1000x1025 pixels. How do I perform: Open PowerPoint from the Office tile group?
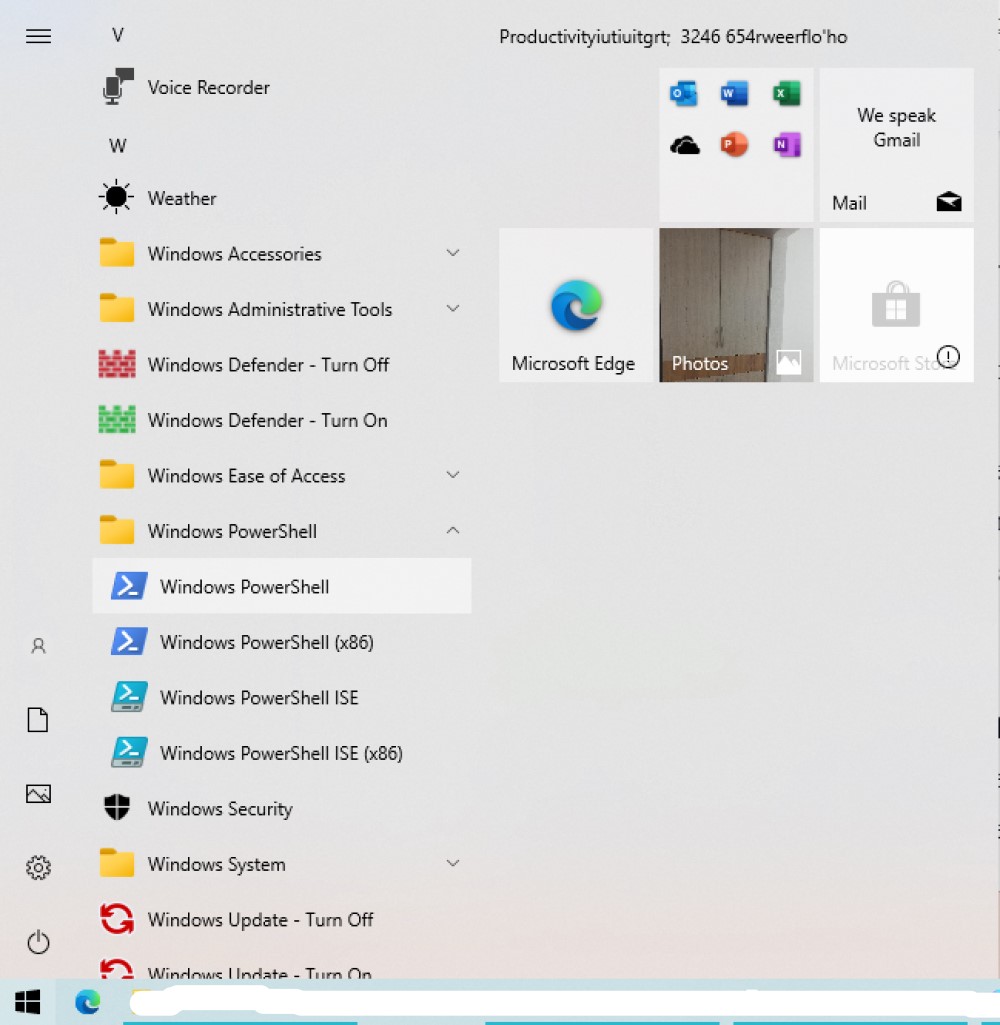[x=735, y=144]
